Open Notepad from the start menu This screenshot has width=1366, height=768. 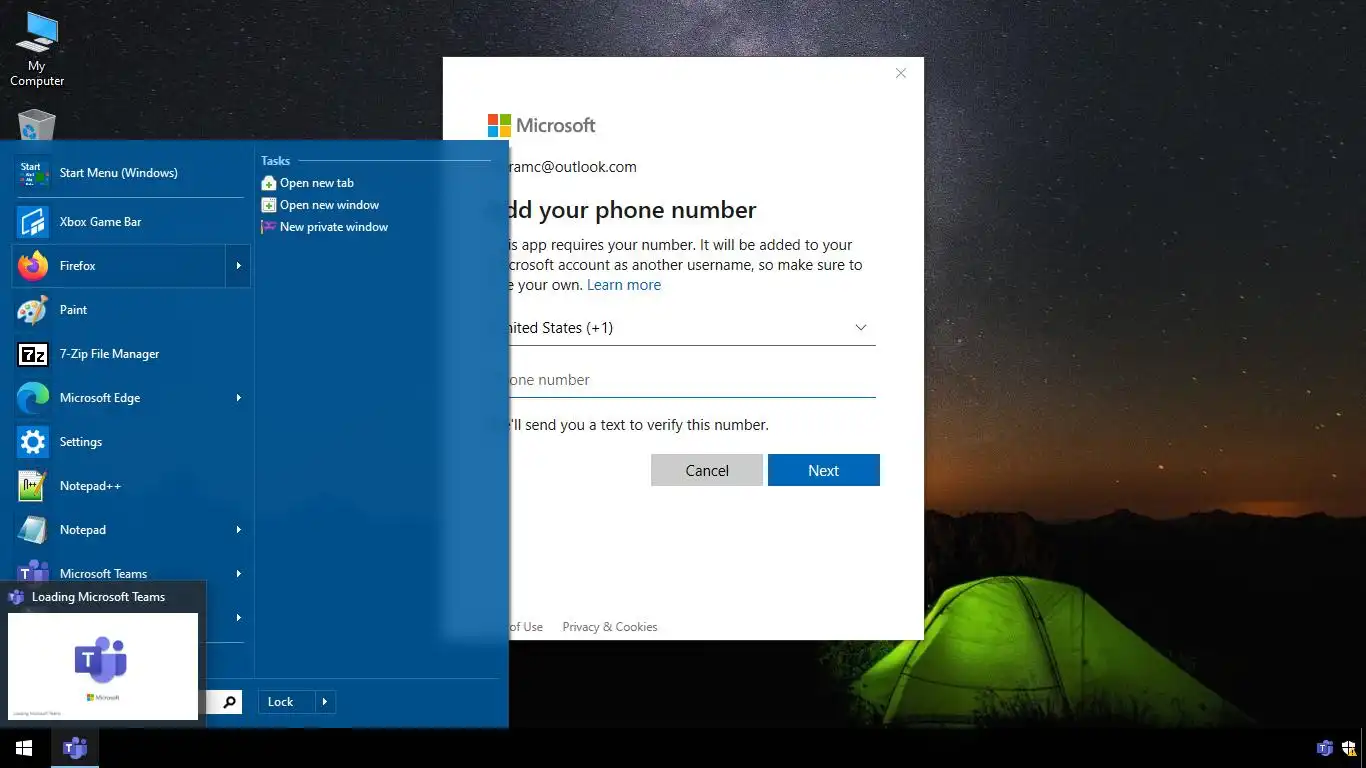[118, 530]
